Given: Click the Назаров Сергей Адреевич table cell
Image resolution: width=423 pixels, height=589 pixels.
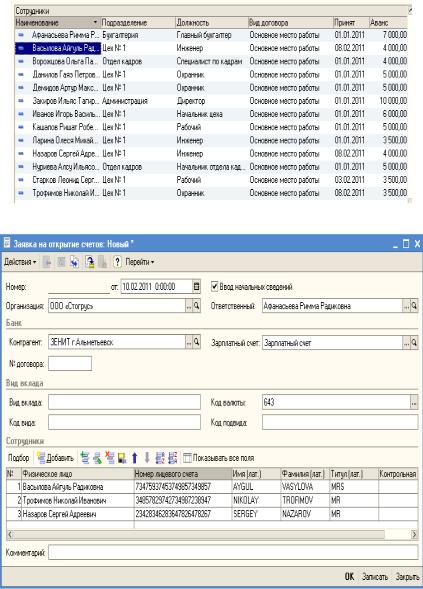Looking at the screenshot, I should pos(78,513).
